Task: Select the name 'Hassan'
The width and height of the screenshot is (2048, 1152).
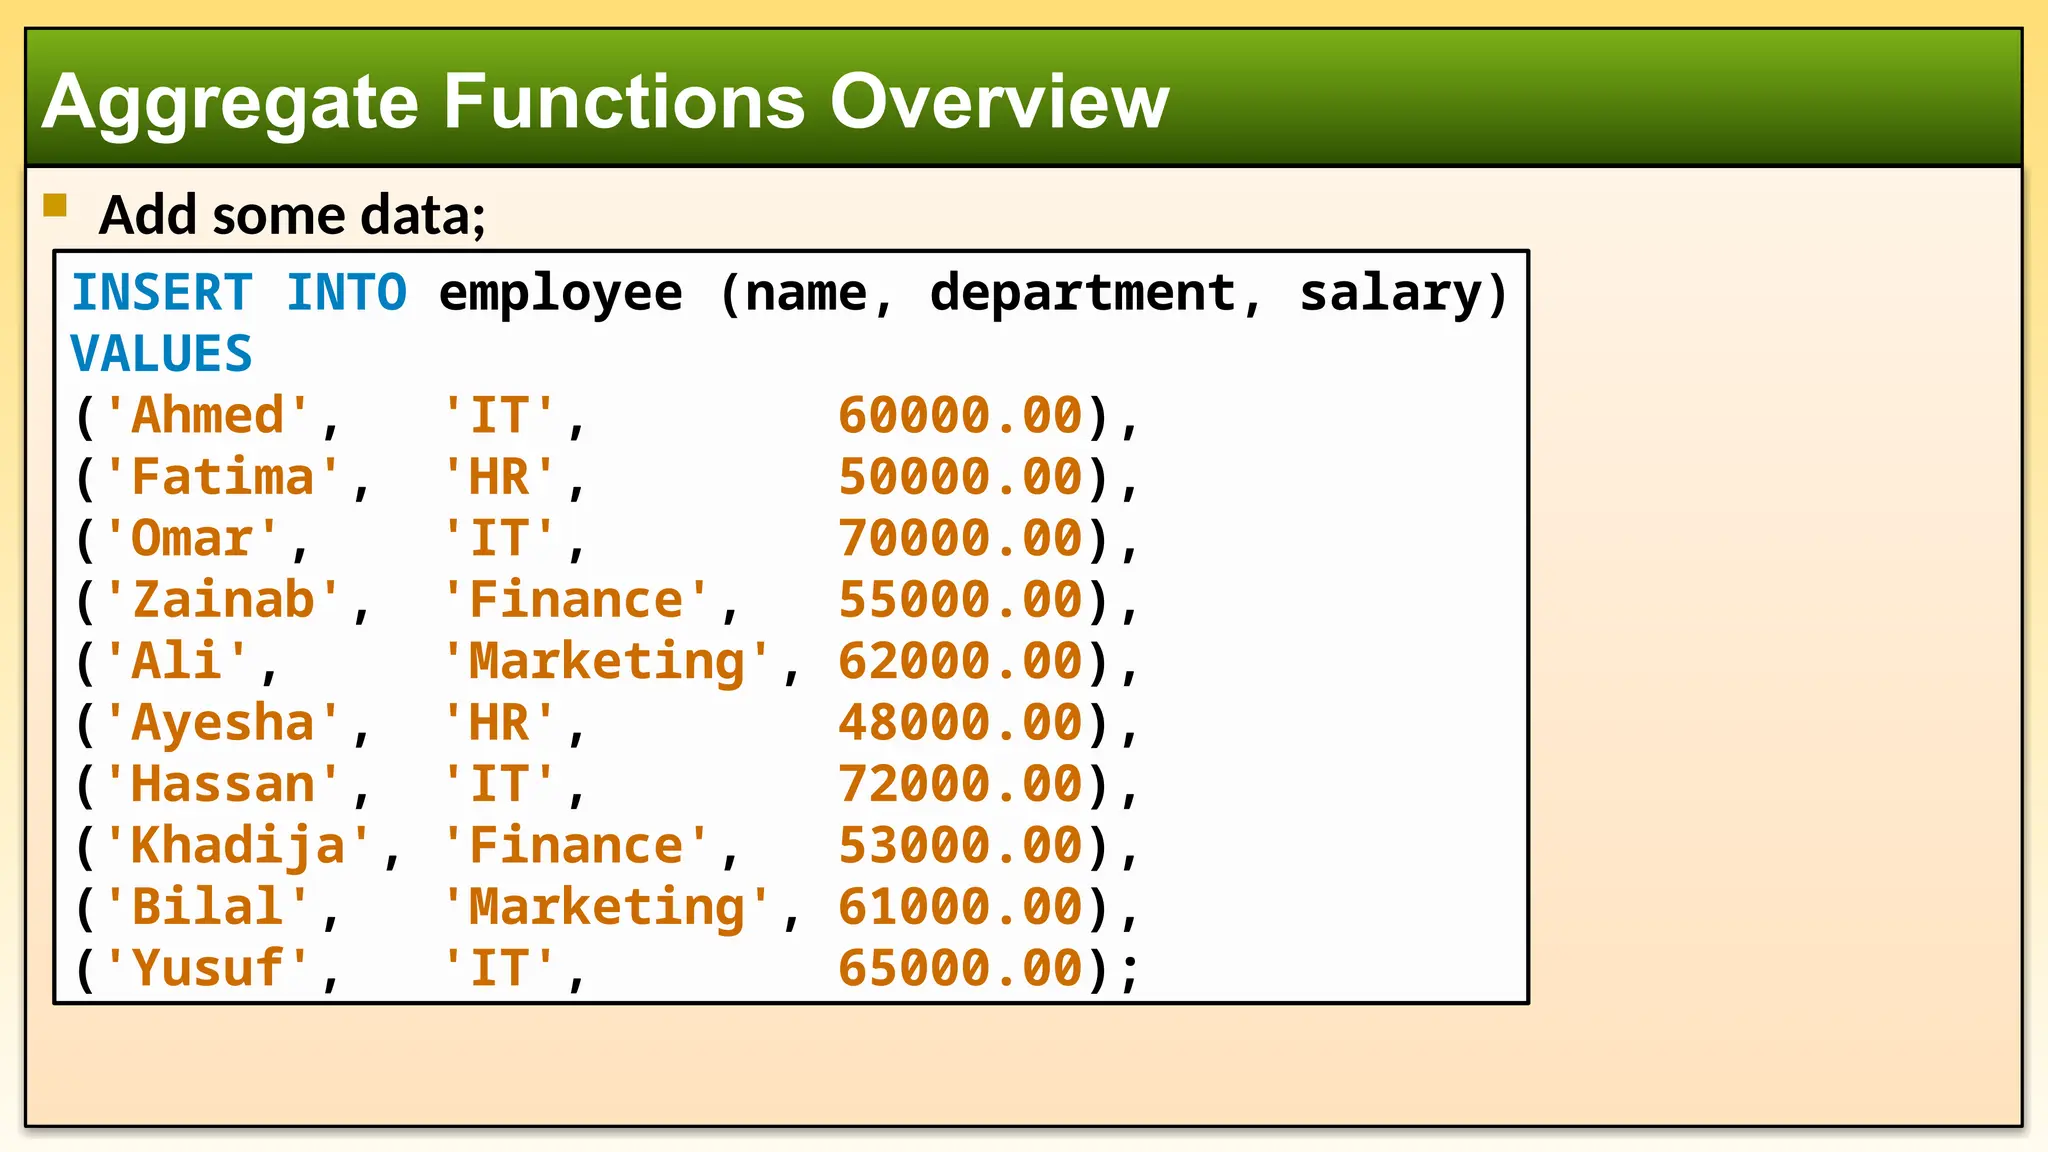Action: coord(223,784)
